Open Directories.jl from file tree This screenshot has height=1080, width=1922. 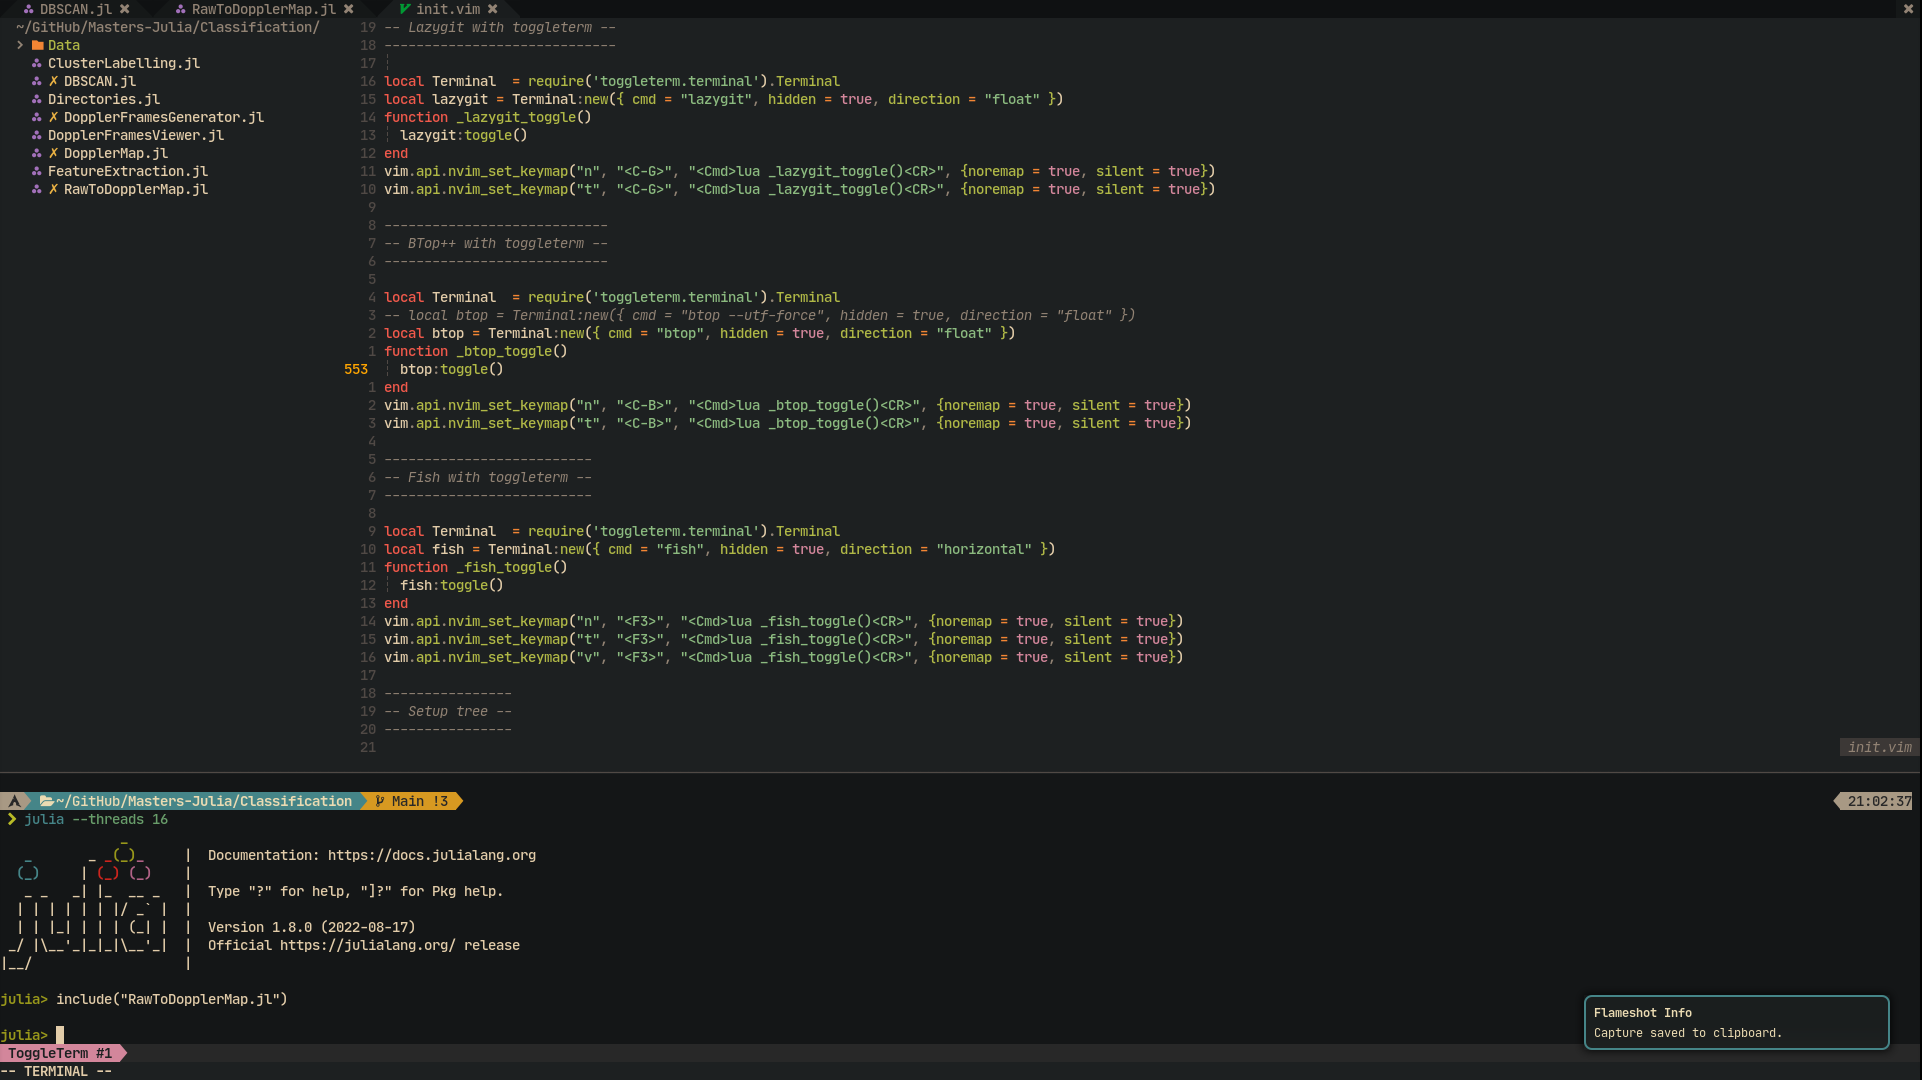click(104, 99)
